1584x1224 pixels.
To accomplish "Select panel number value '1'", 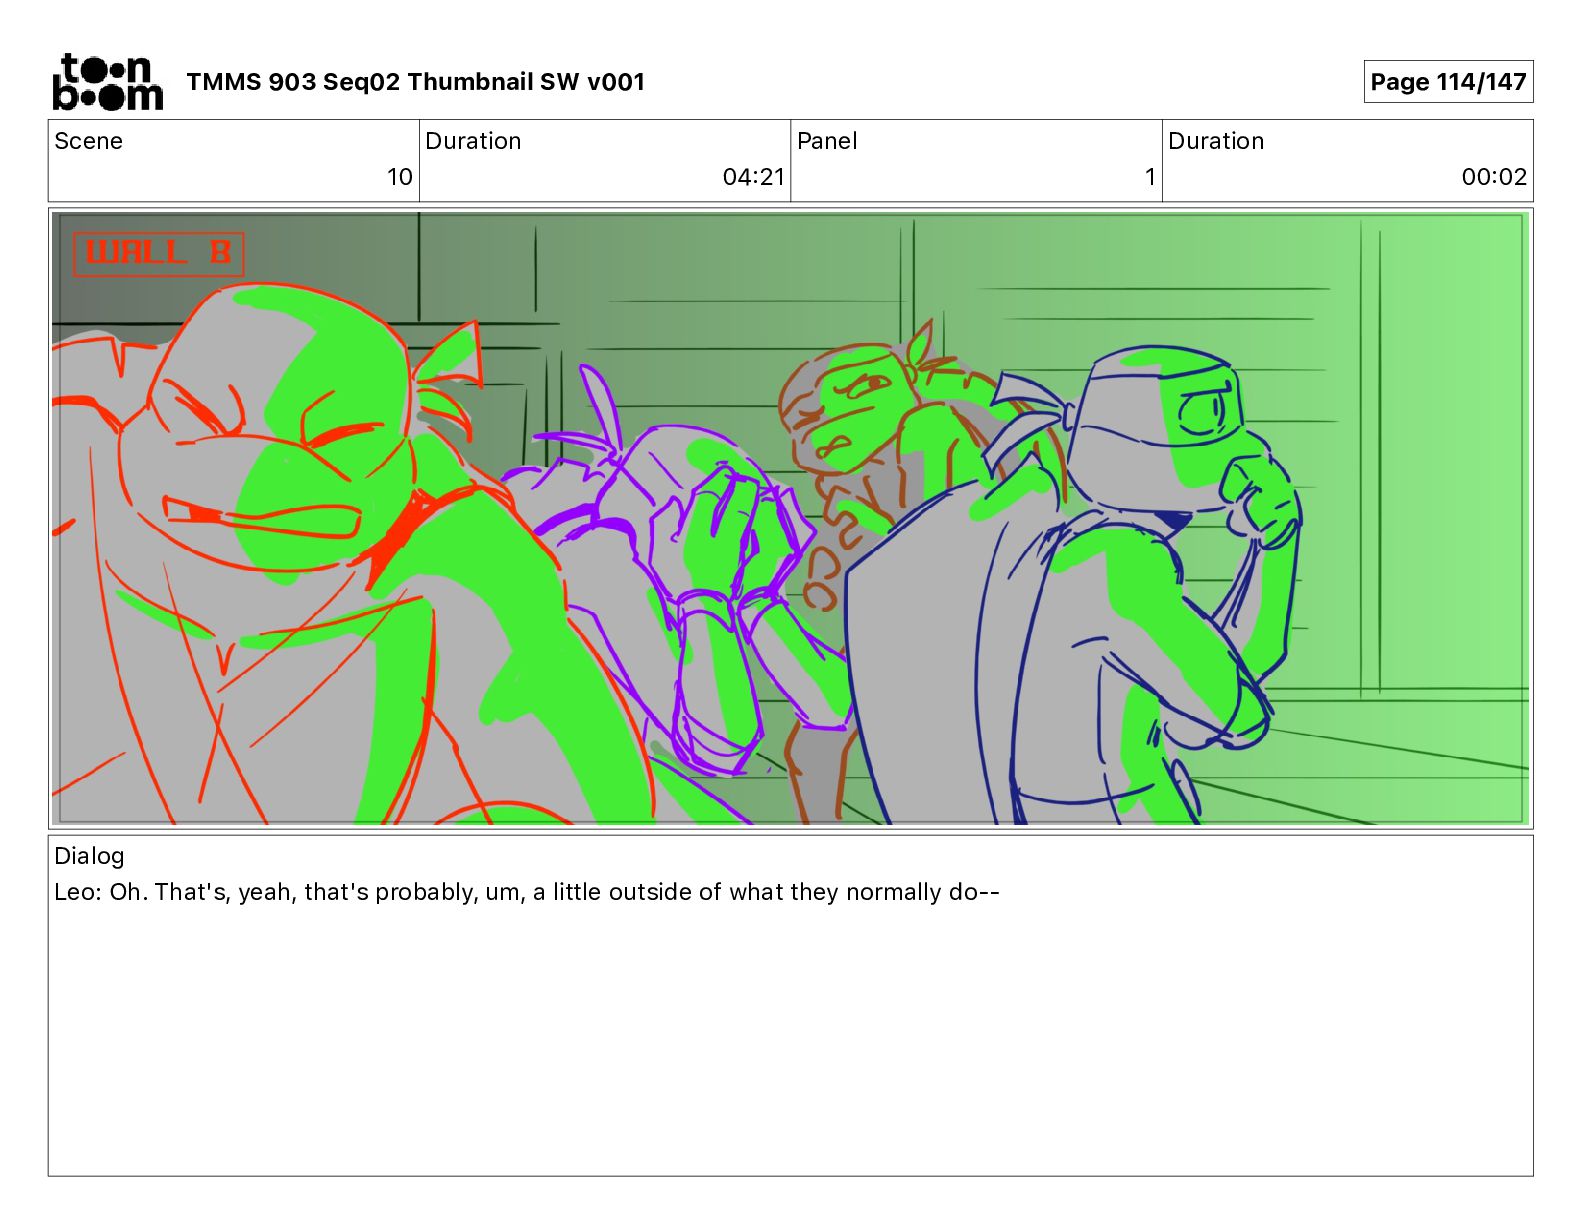I will click(1150, 177).
